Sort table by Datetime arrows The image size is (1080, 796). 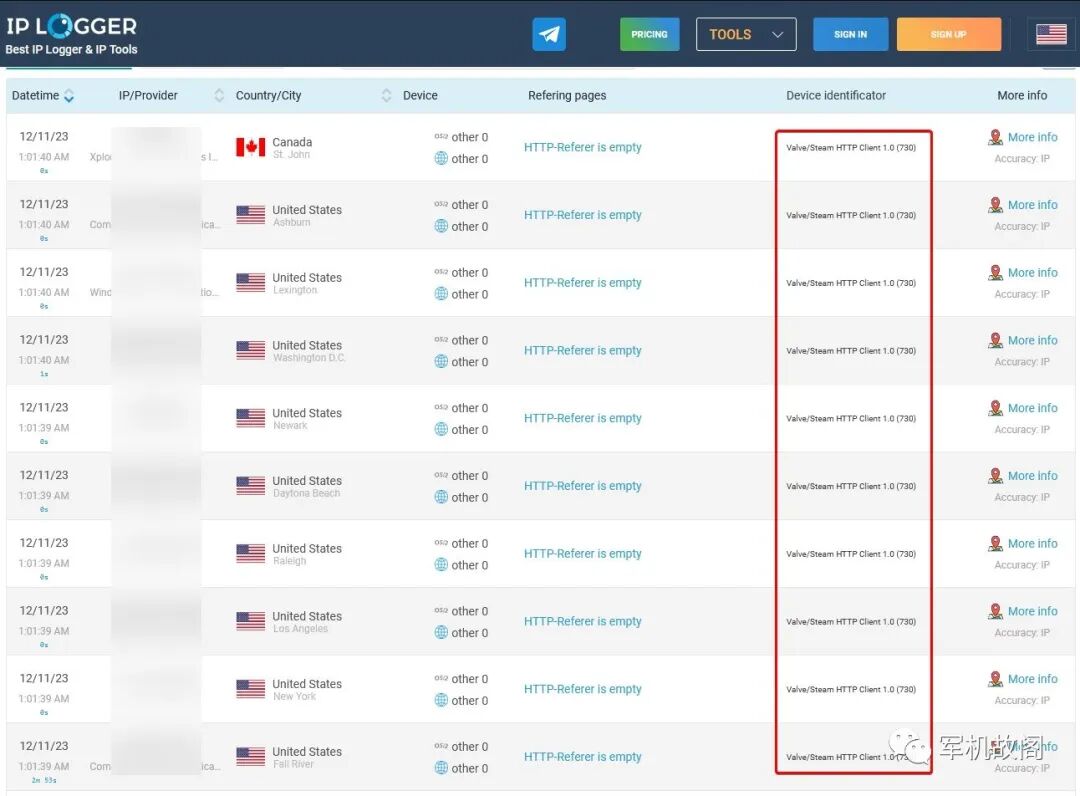[x=69, y=96]
